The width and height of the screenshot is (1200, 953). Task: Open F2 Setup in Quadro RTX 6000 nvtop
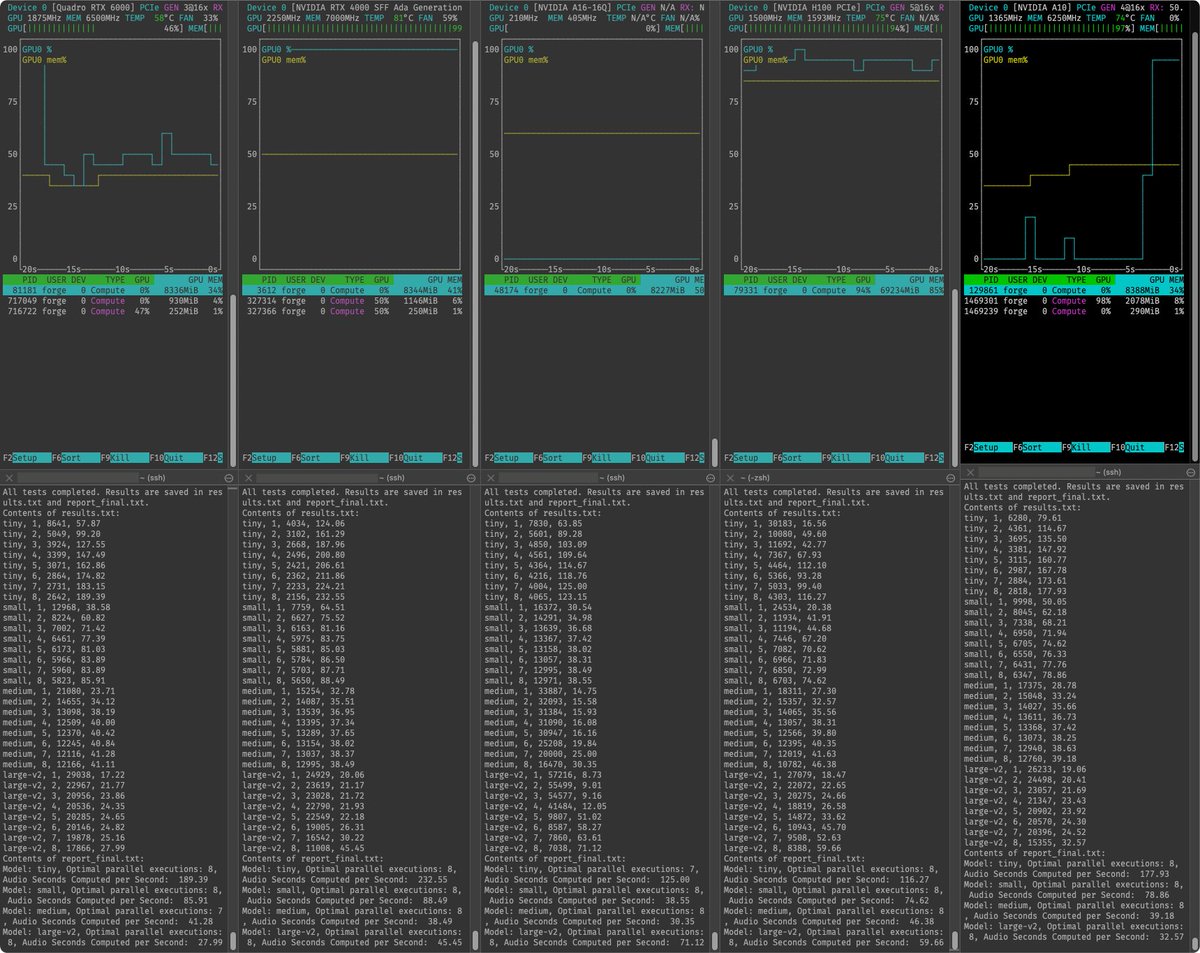coord(27,458)
